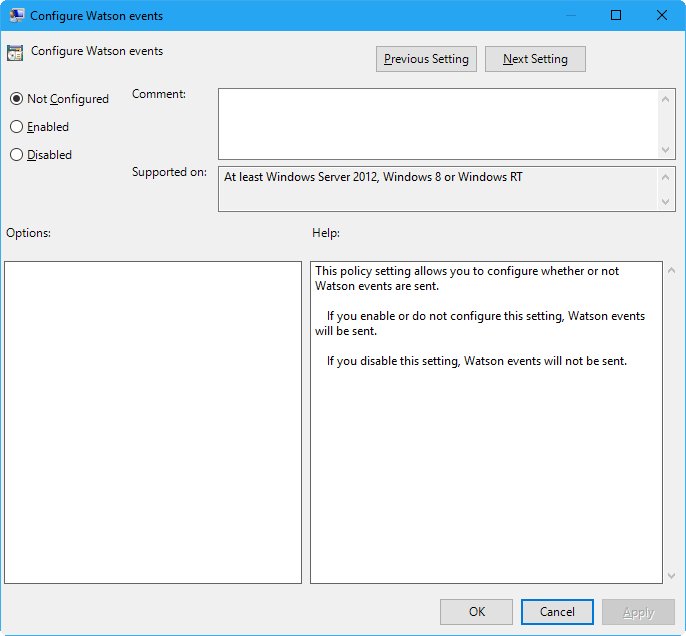The image size is (686, 636).
Task: Cancel the policy dialog
Action: click(x=557, y=612)
